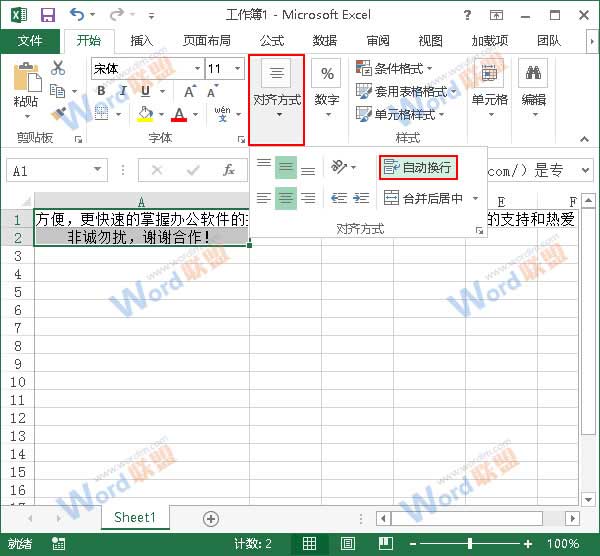The image size is (600, 556).
Task: Increase font size with larger A
Action: (x=189, y=92)
